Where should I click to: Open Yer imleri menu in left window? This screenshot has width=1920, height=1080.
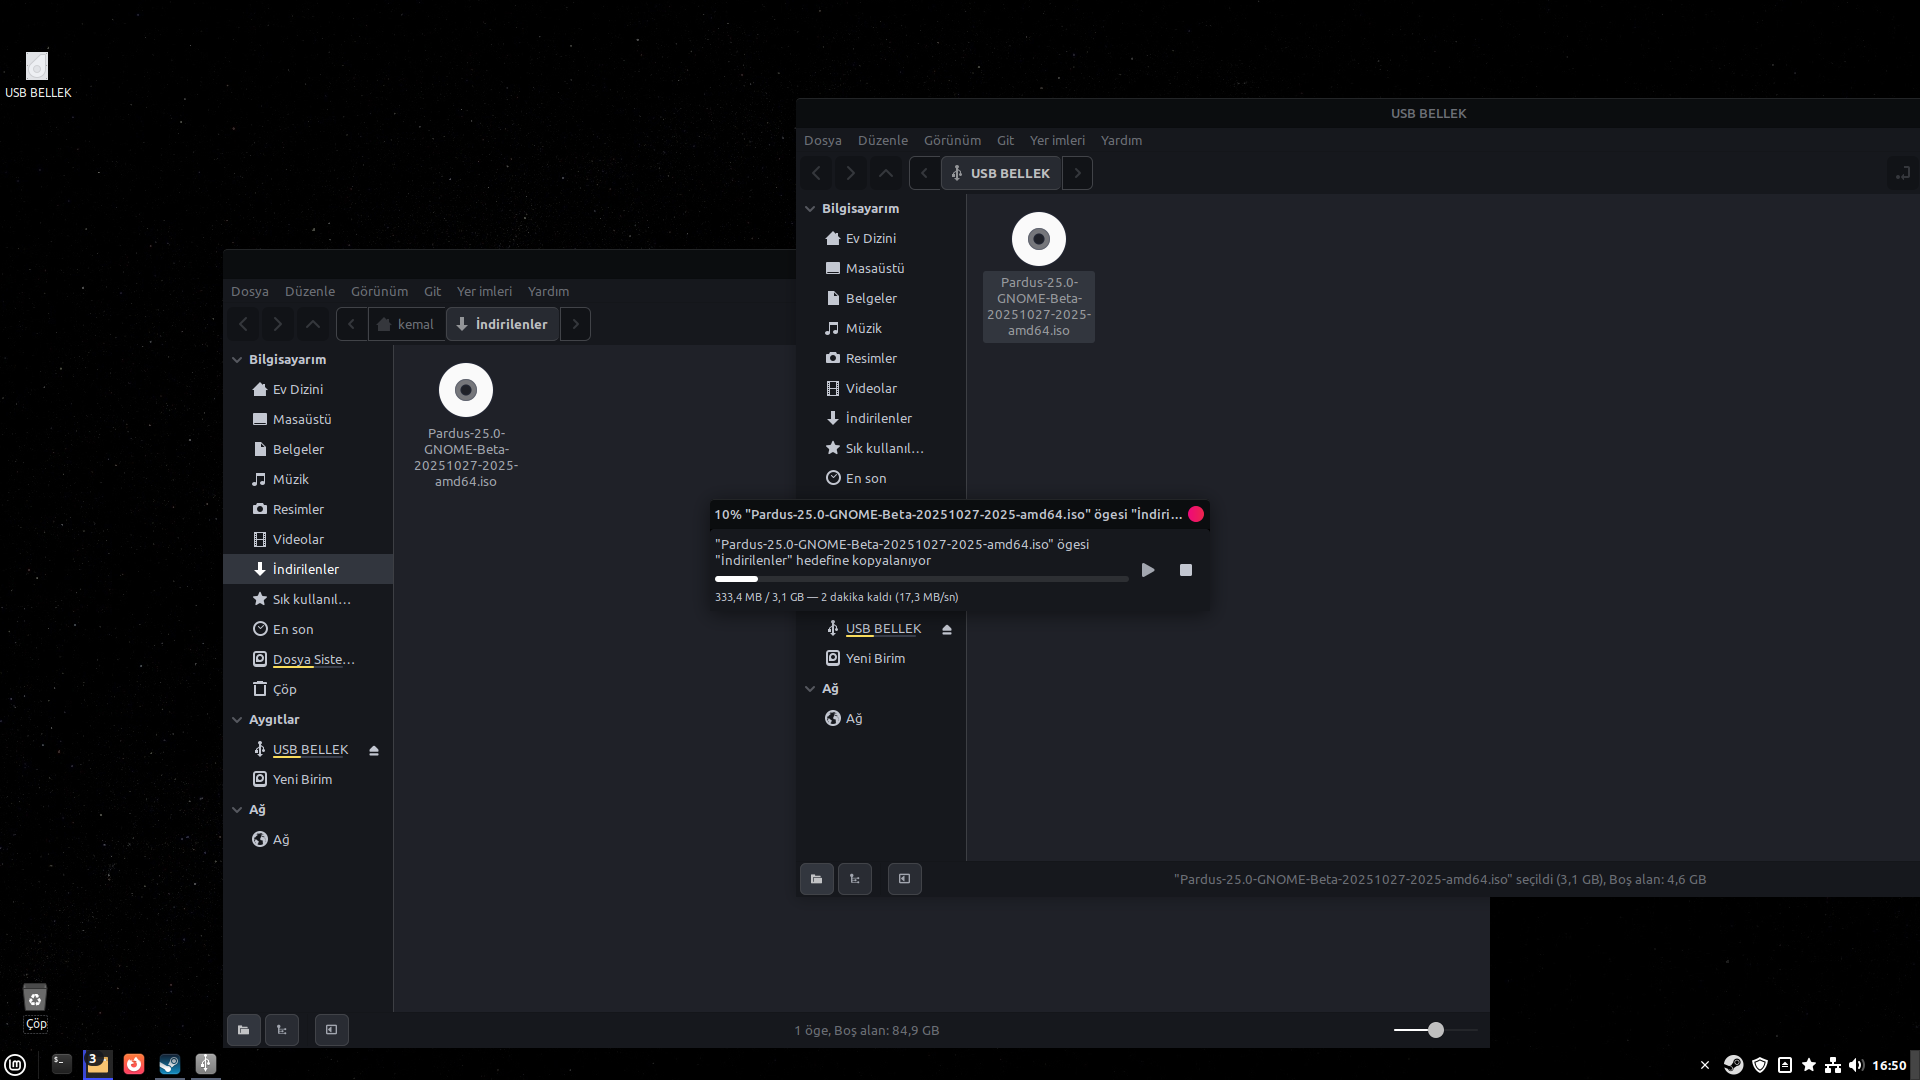[x=484, y=292]
